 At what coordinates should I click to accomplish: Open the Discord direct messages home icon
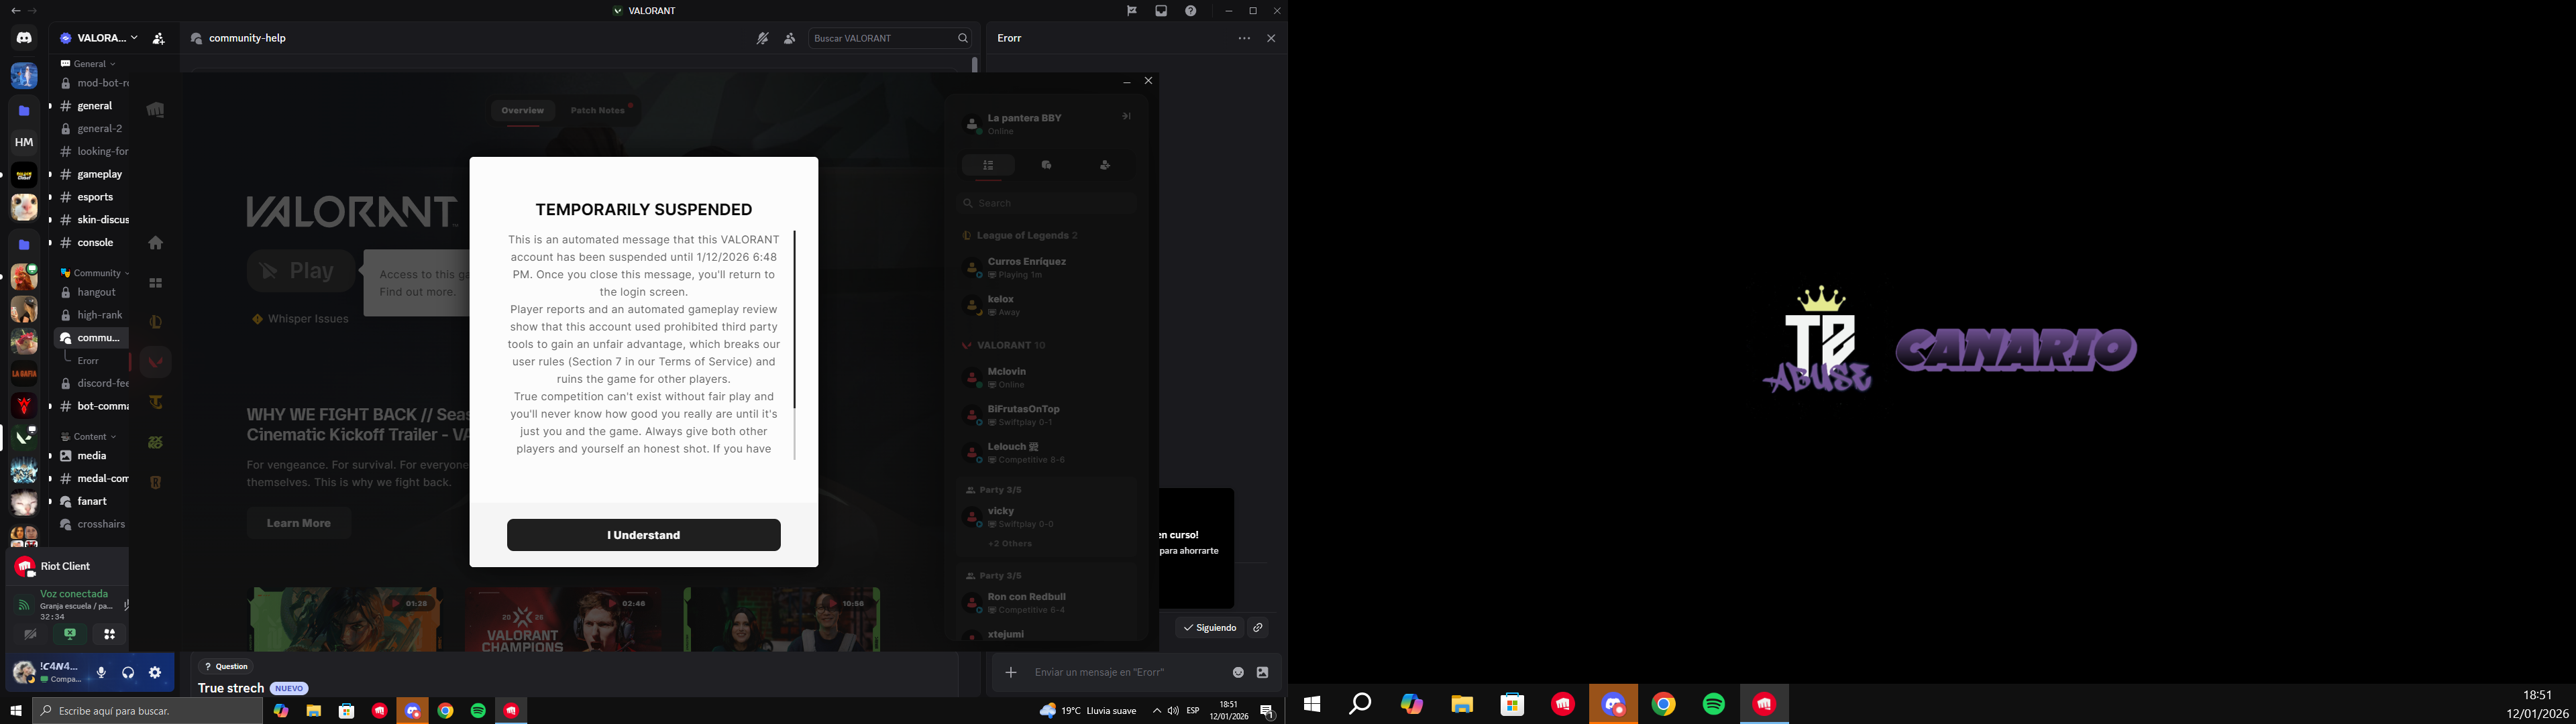tap(24, 38)
